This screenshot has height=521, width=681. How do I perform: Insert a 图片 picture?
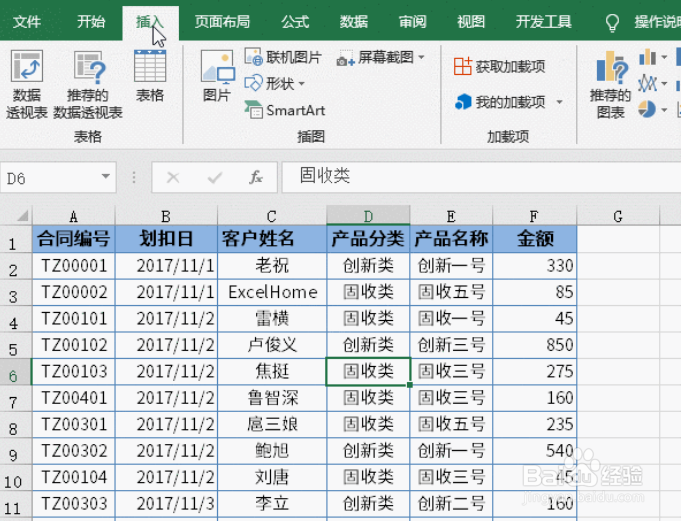click(x=217, y=76)
